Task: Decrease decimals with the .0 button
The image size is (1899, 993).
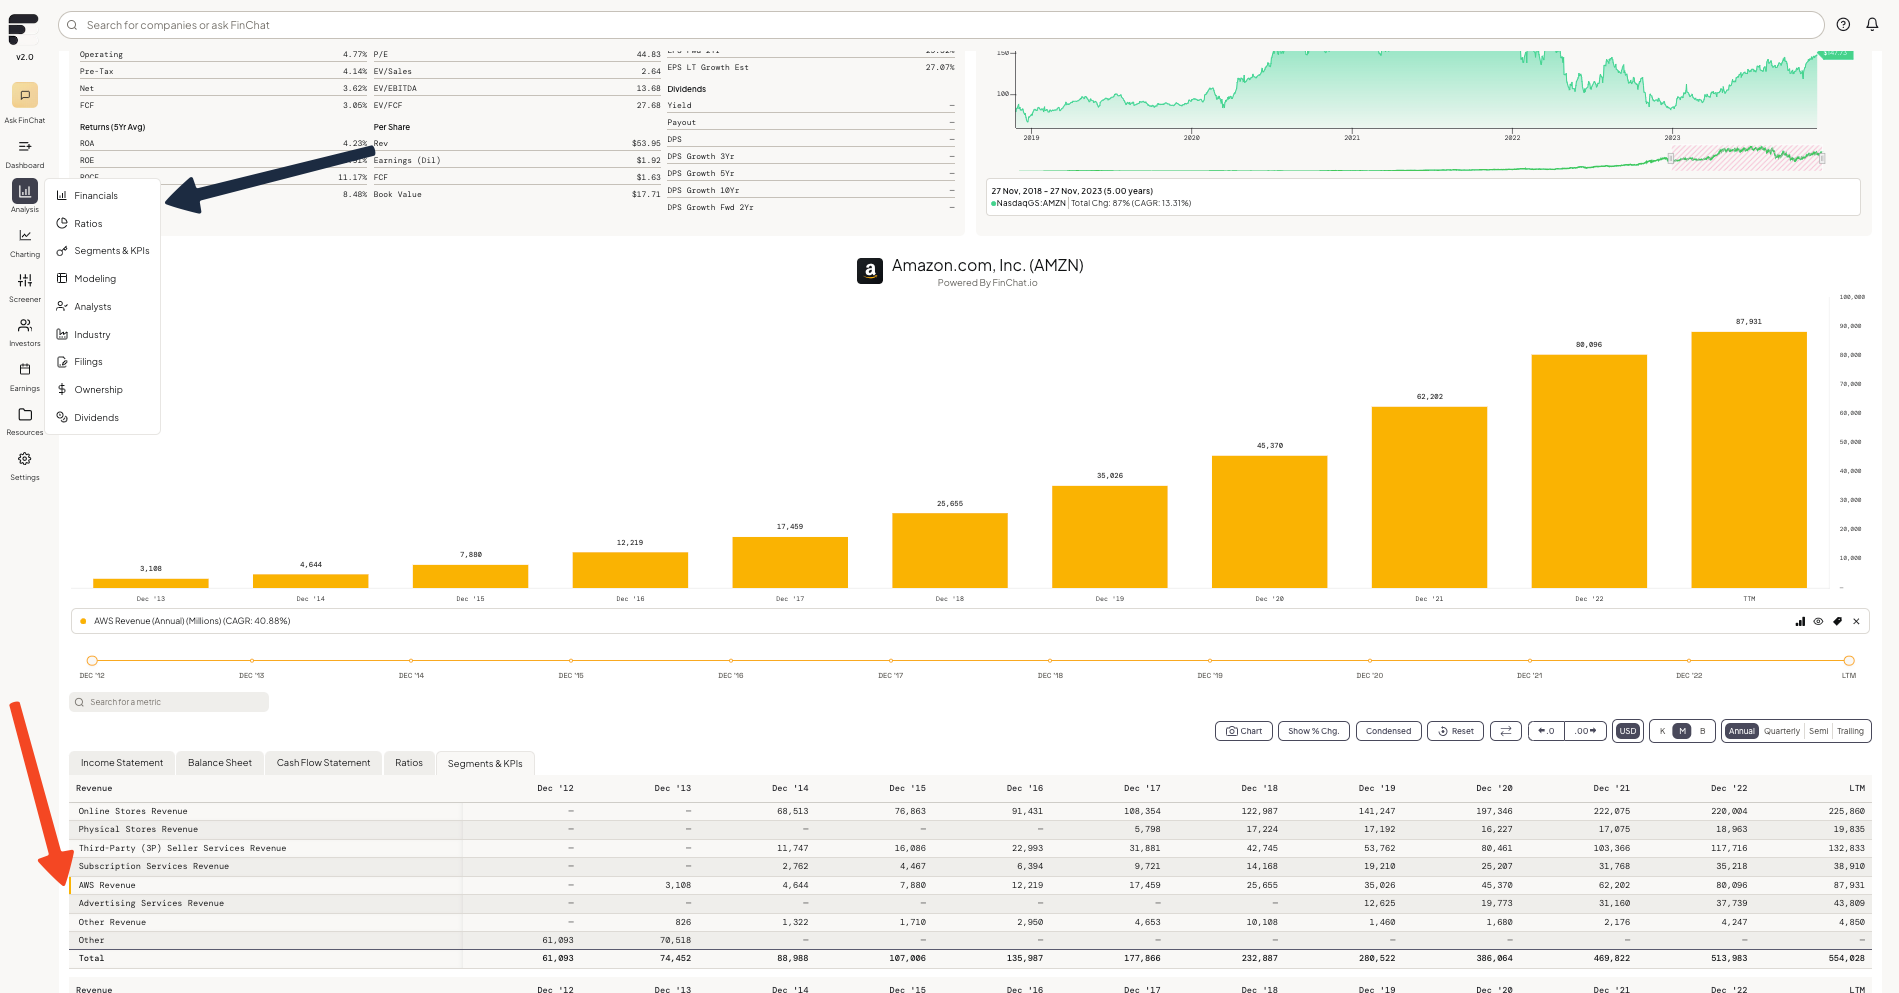Action: pos(1546,731)
